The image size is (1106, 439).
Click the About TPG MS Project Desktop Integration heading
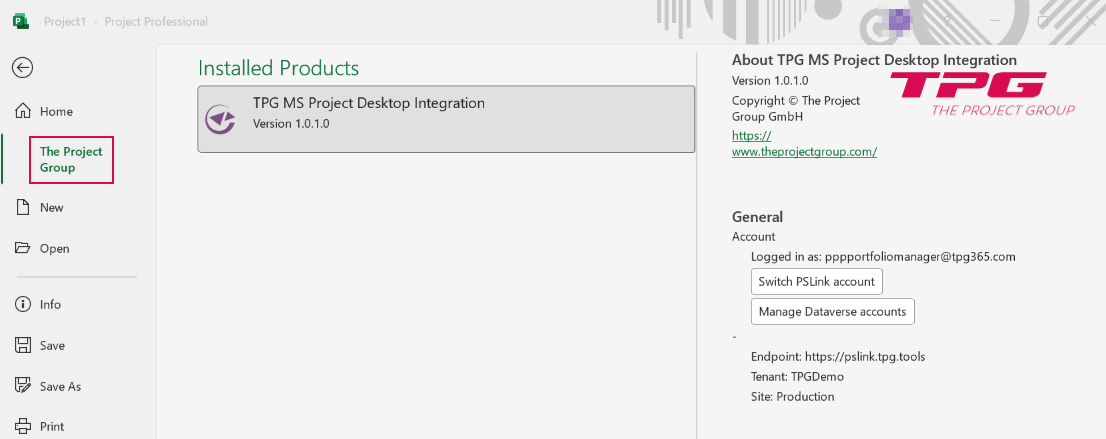pos(875,60)
